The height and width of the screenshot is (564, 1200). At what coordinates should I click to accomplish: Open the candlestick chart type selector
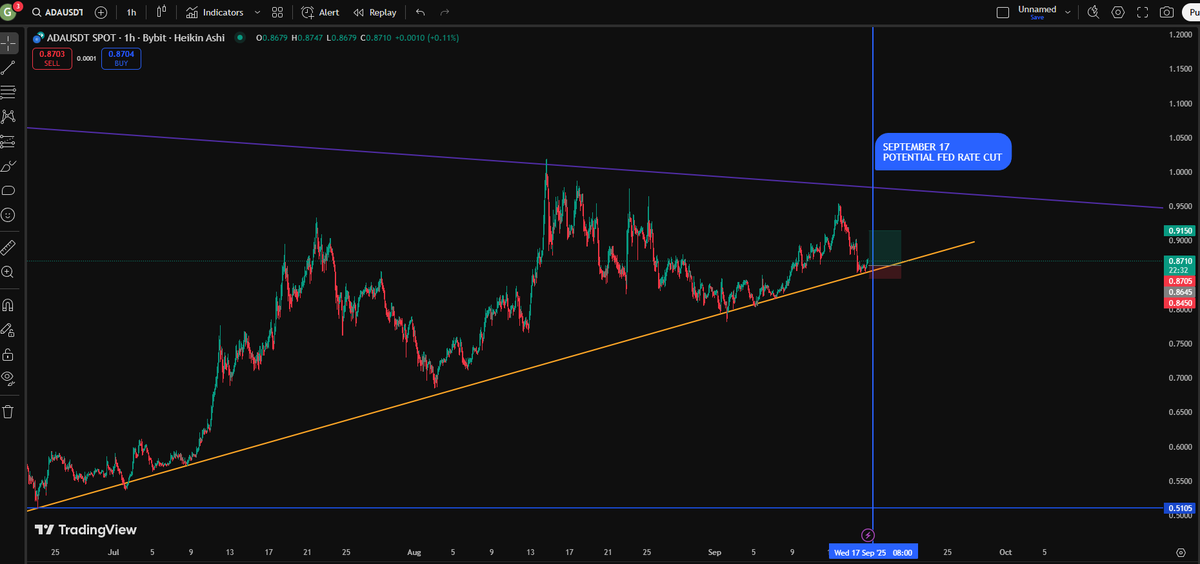click(x=161, y=12)
